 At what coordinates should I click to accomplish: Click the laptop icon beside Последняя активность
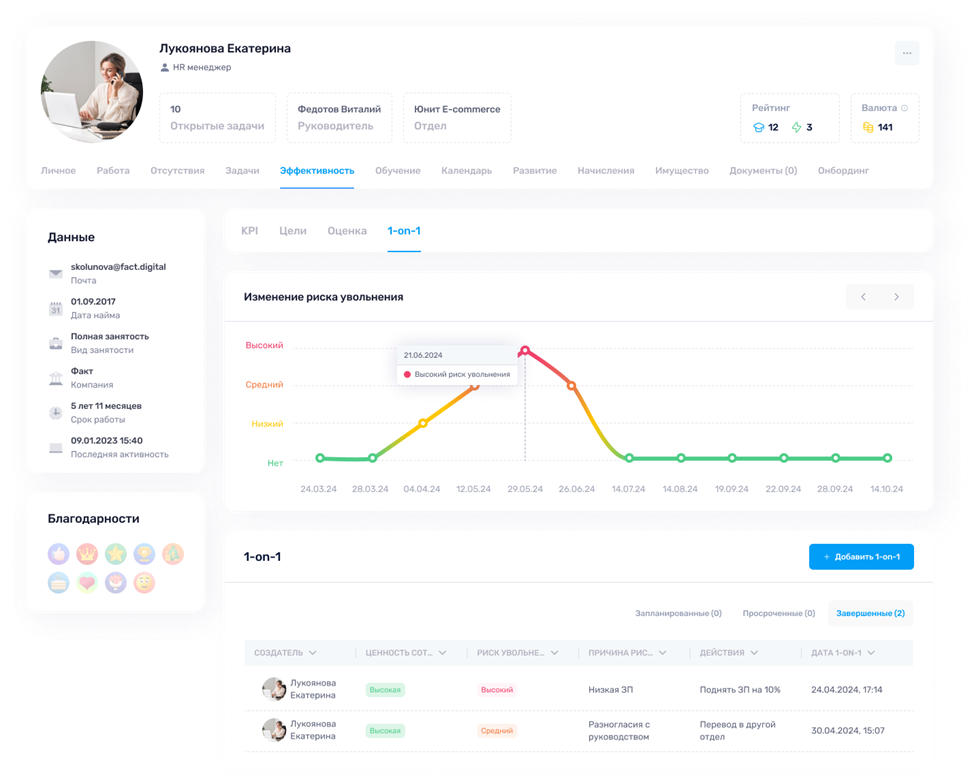[x=56, y=448]
